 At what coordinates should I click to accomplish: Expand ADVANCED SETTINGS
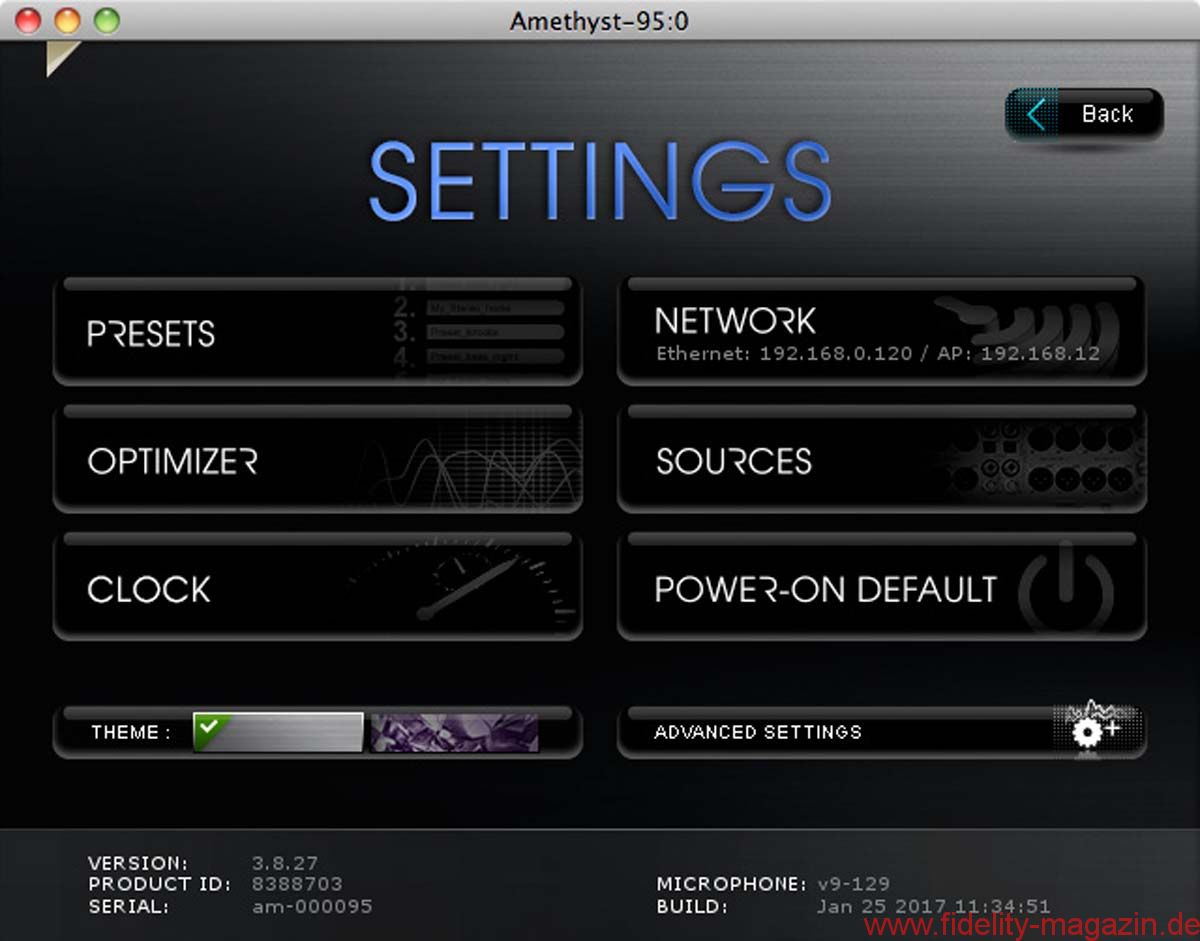coord(757,732)
